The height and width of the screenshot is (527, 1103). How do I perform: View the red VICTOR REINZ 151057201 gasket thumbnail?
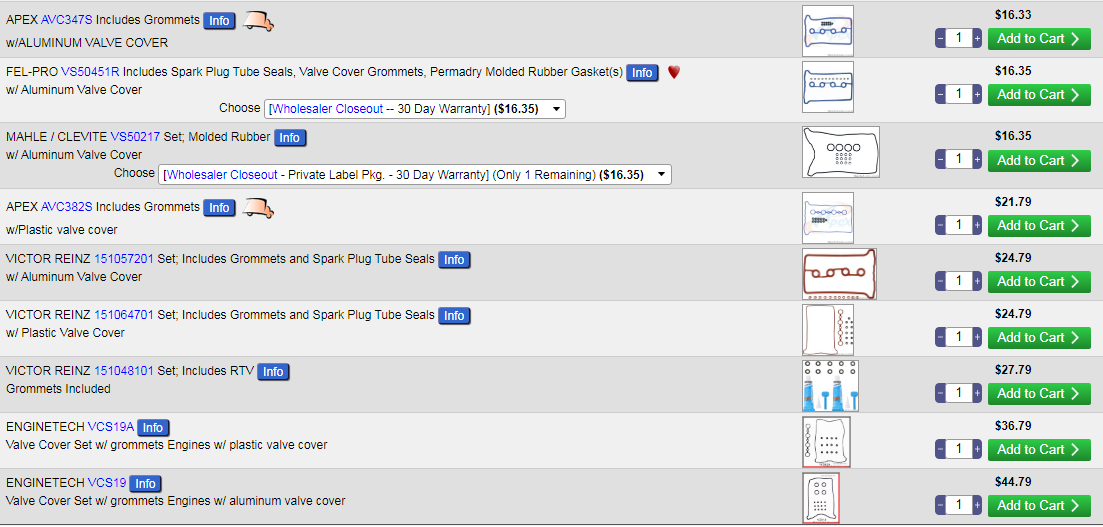(838, 274)
